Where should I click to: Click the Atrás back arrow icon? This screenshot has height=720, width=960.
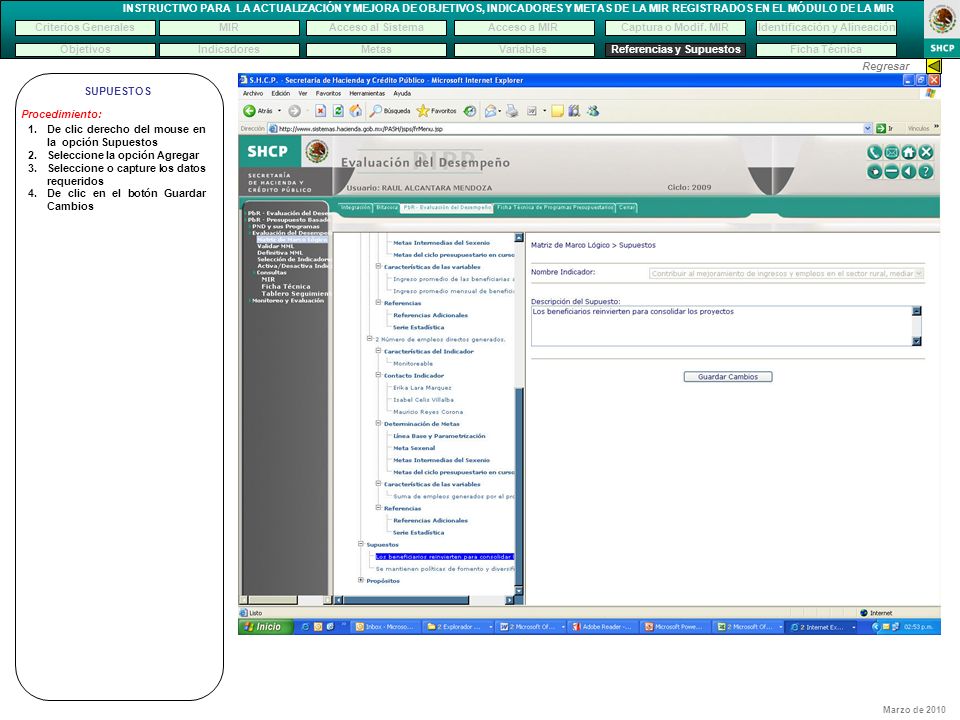(249, 111)
